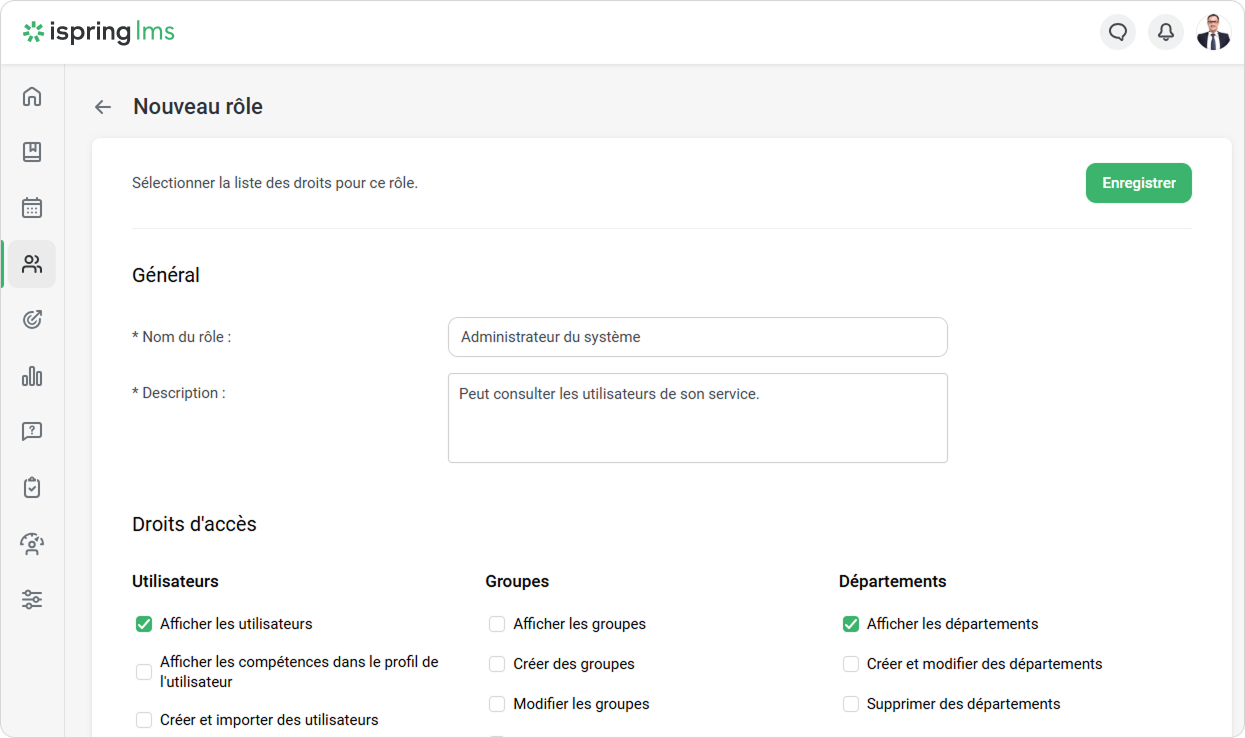Uncheck Afficher les utilisateurs checkbox
This screenshot has width=1245, height=738.
[x=144, y=624]
